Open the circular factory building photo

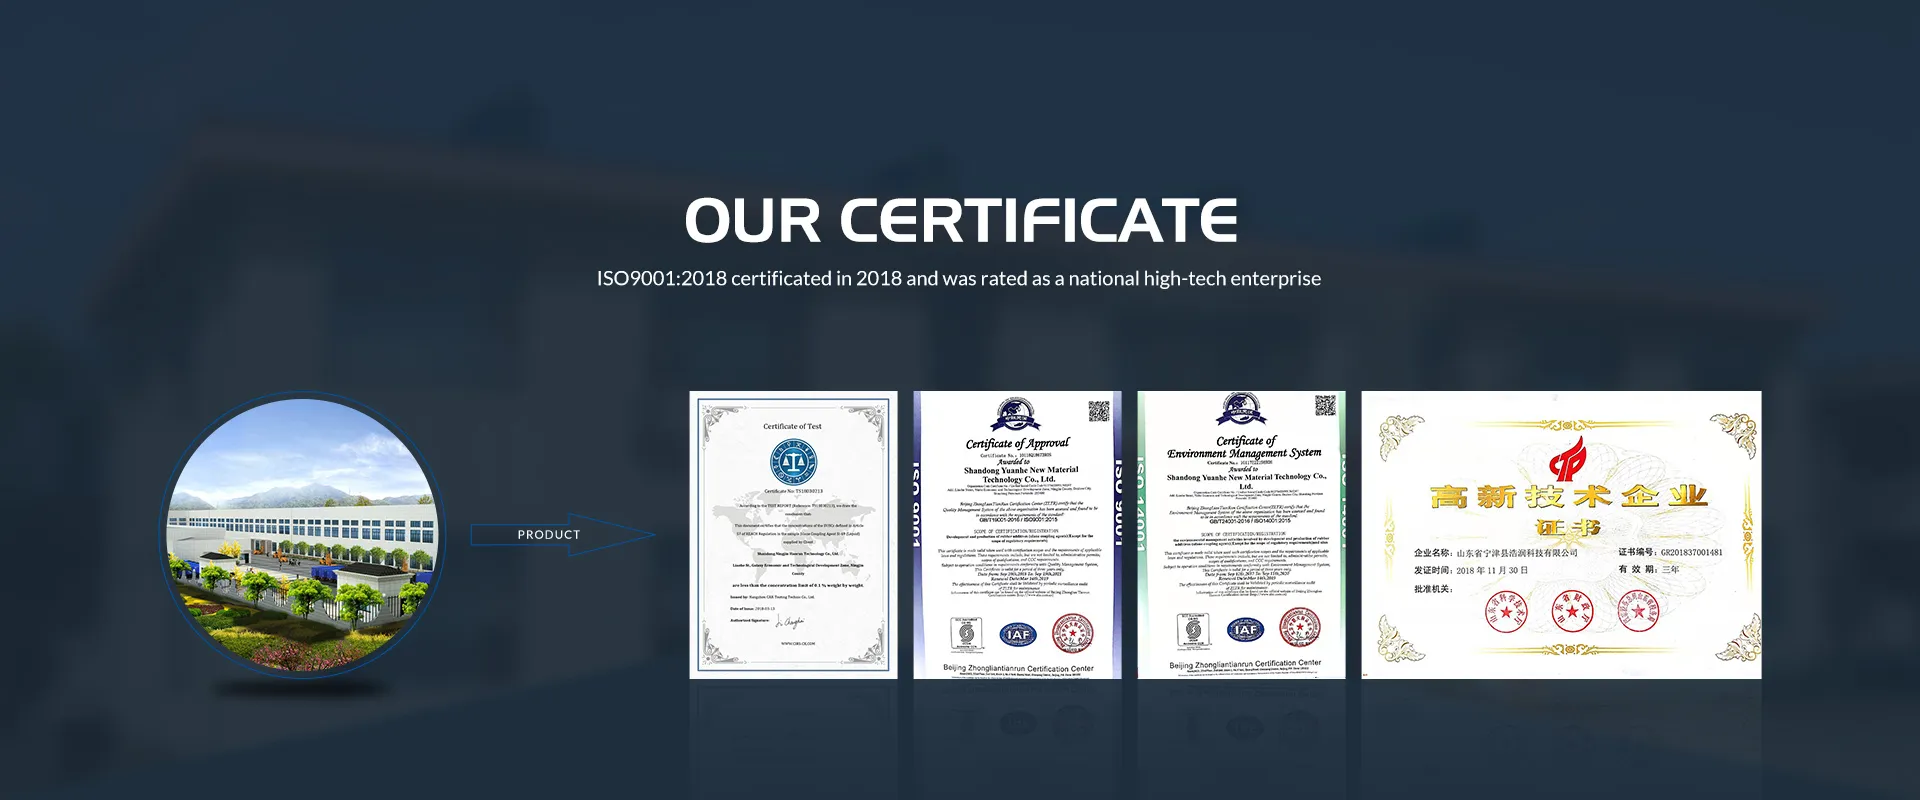(x=301, y=535)
